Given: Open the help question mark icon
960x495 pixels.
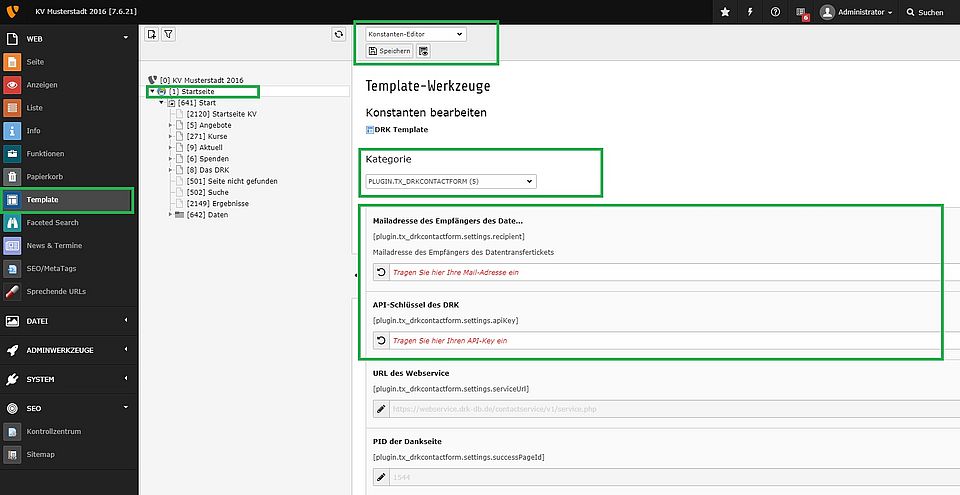Looking at the screenshot, I should 776,12.
